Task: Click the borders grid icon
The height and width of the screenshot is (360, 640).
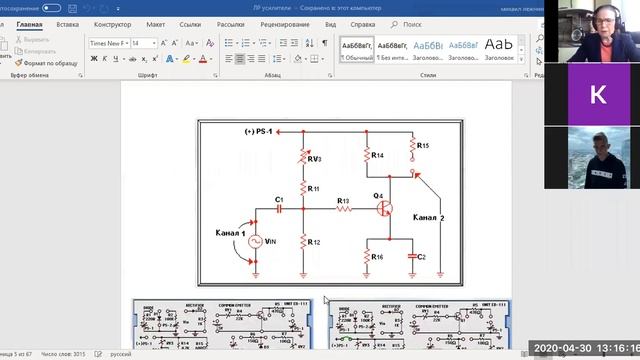Action: (x=314, y=59)
